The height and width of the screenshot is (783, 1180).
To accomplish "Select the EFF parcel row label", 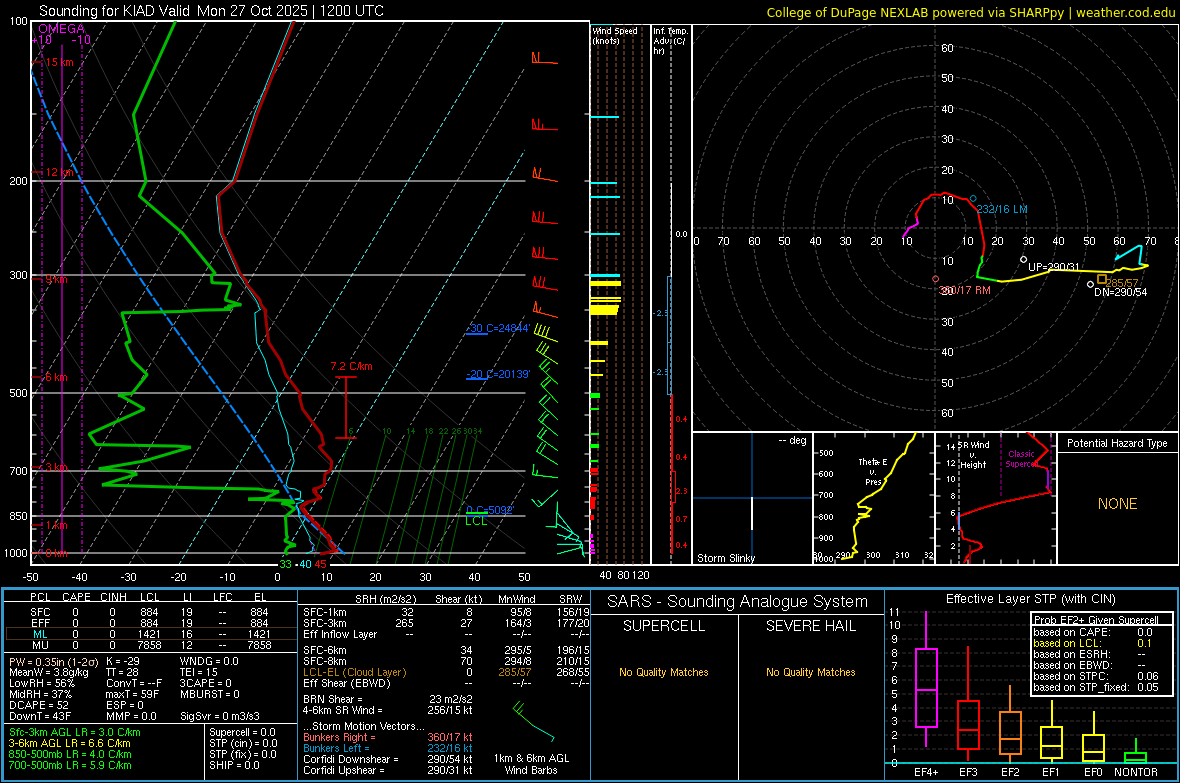I will [x=40, y=623].
